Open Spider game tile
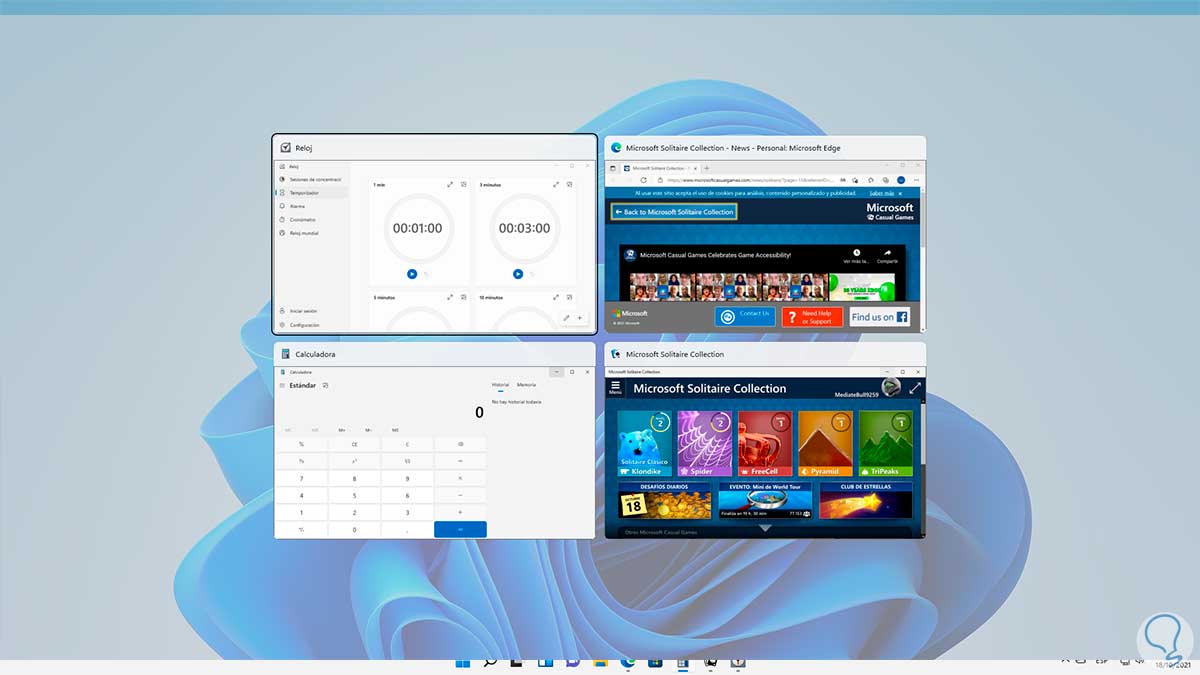The width and height of the screenshot is (1200, 675). pos(705,443)
